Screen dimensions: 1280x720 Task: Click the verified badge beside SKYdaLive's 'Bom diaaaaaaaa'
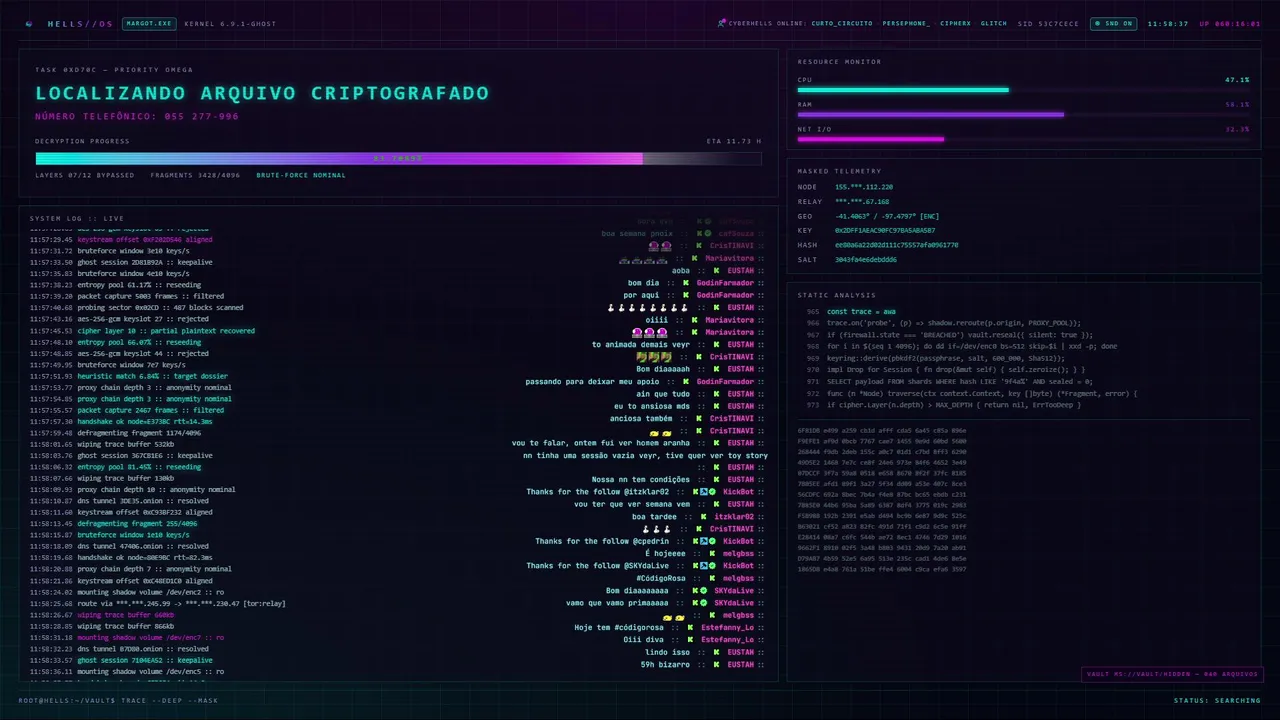point(706,590)
